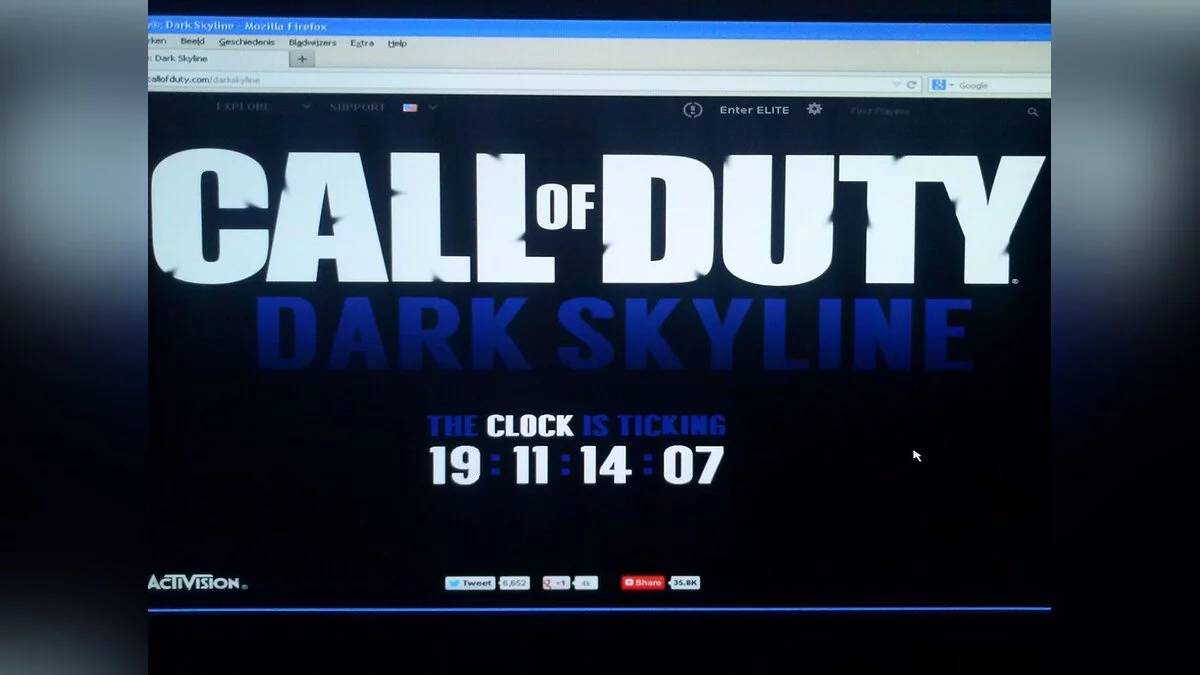Open the search engine chooser arrow
This screenshot has height=675, width=1200.
point(951,85)
